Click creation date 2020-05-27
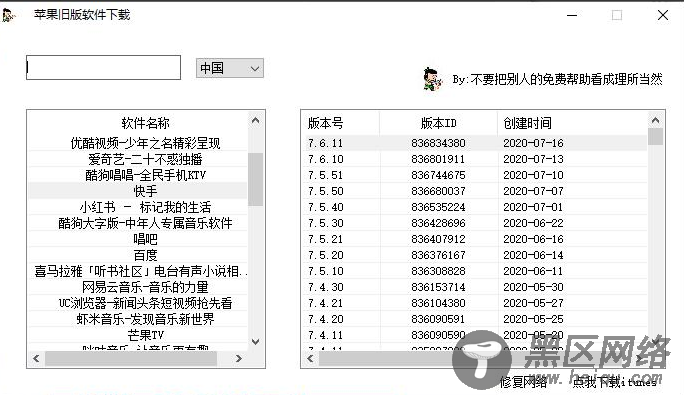684x395 pixels. [533, 303]
